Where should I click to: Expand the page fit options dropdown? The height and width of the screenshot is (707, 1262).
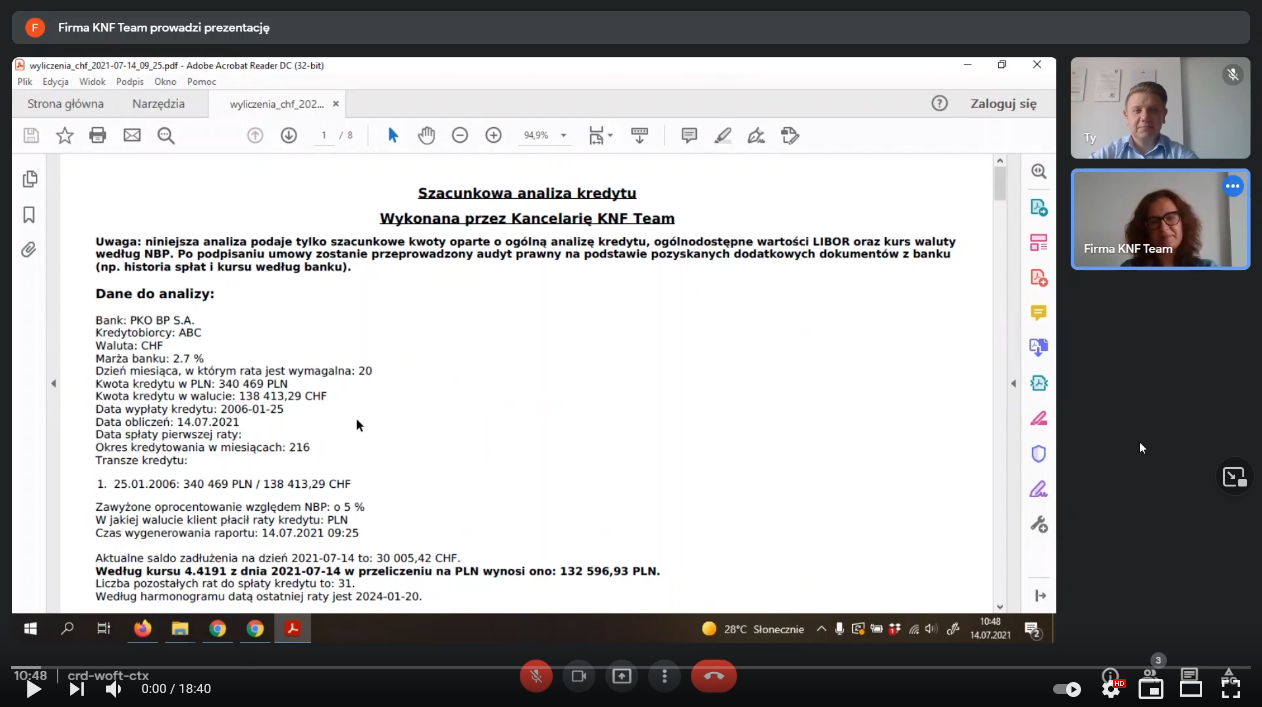(610, 136)
